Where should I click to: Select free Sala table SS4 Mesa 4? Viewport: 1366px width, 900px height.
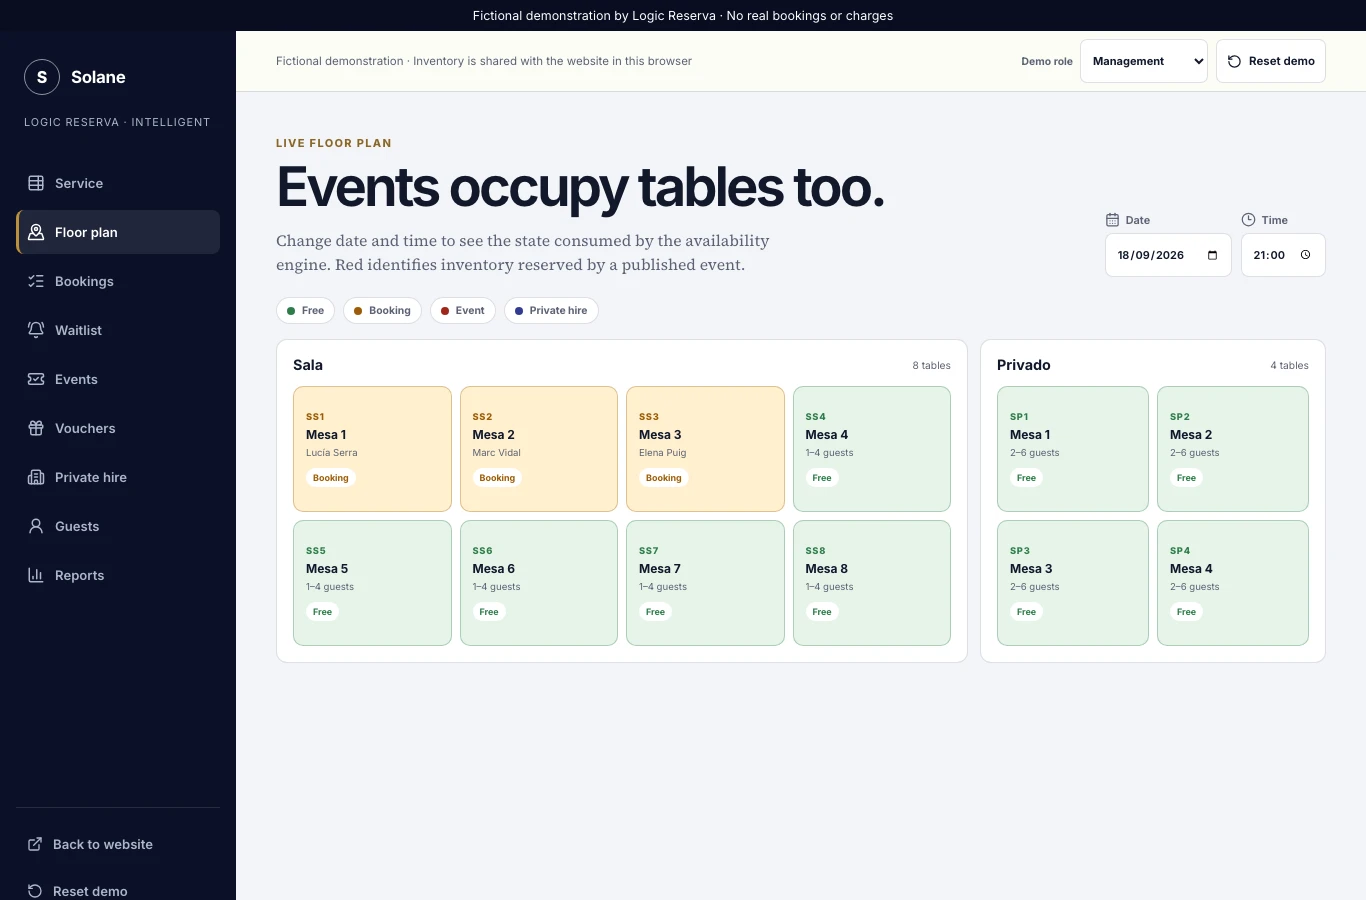[872, 449]
